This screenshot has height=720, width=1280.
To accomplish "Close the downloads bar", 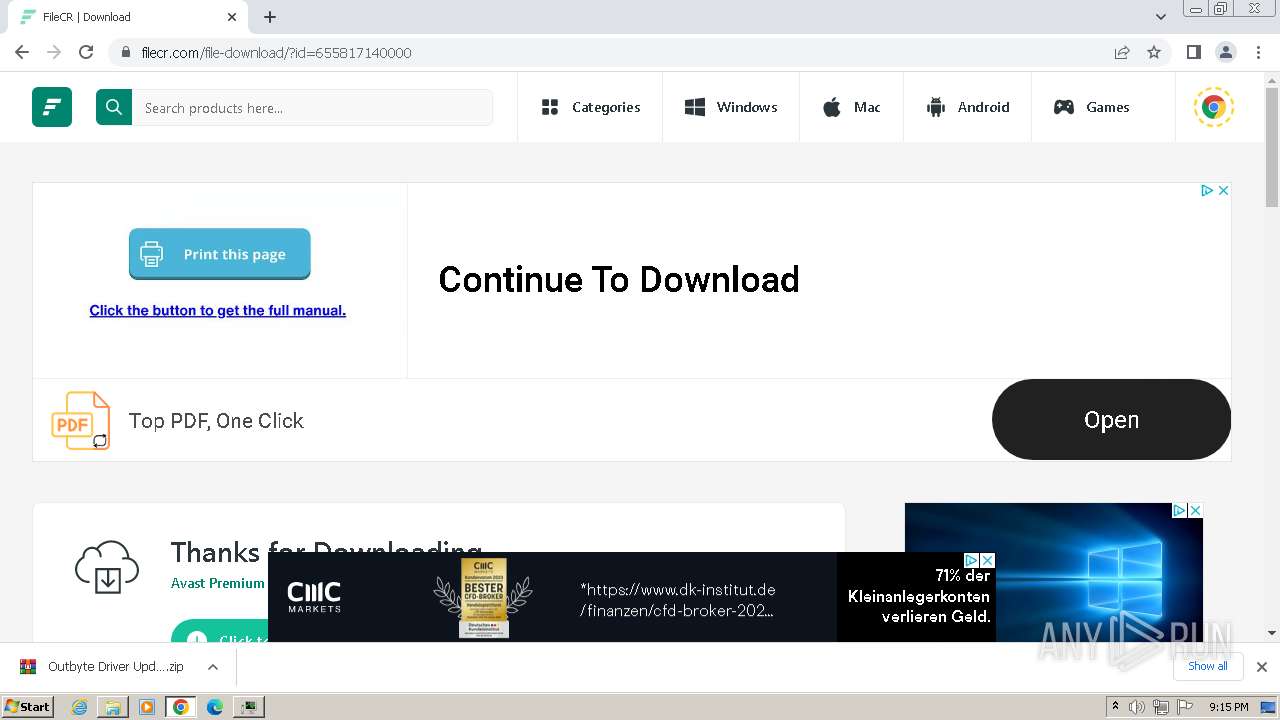I will coord(1262,666).
